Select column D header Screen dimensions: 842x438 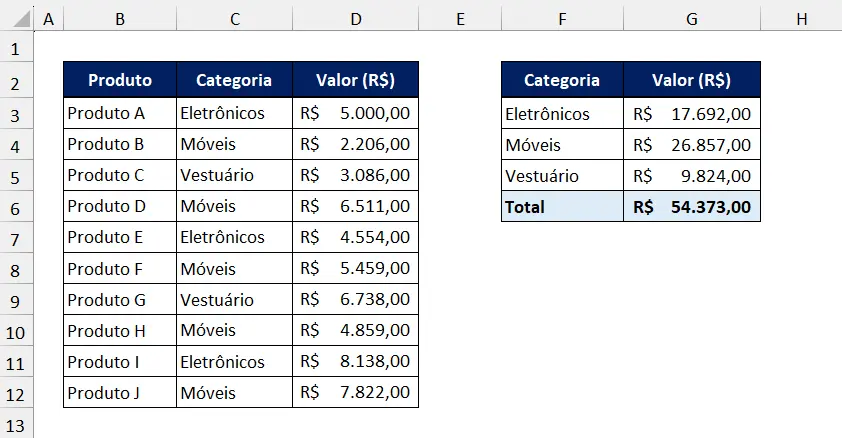355,18
